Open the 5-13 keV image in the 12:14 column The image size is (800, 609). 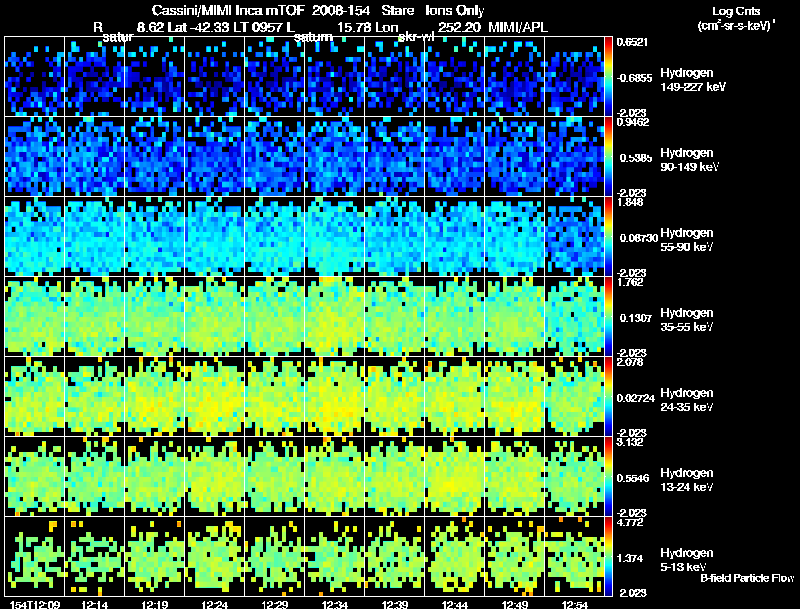pyautogui.click(x=94, y=556)
